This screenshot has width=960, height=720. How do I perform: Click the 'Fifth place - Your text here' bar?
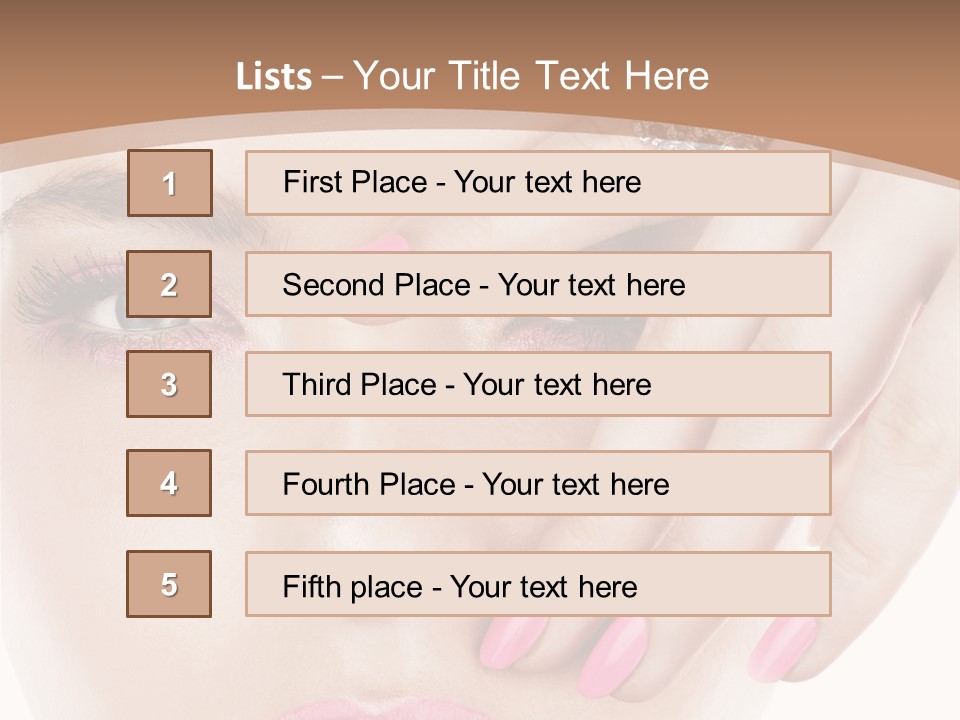tap(538, 584)
